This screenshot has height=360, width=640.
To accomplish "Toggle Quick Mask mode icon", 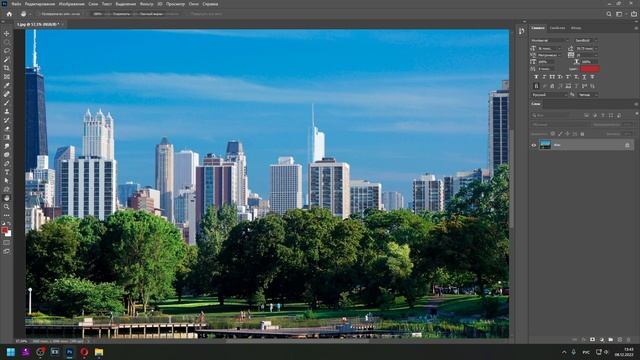I will (x=7, y=243).
